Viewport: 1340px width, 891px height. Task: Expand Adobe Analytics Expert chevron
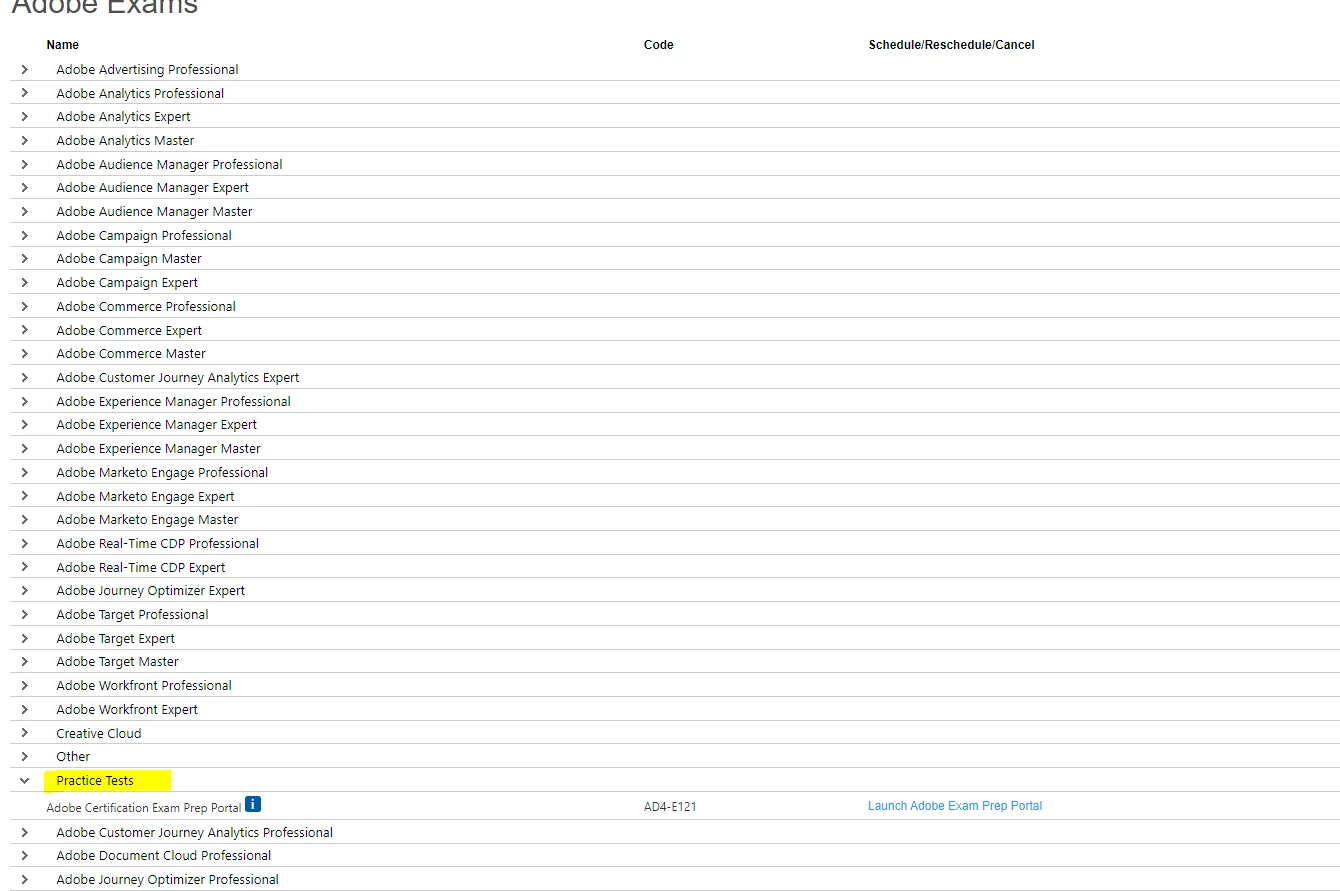pyautogui.click(x=25, y=116)
